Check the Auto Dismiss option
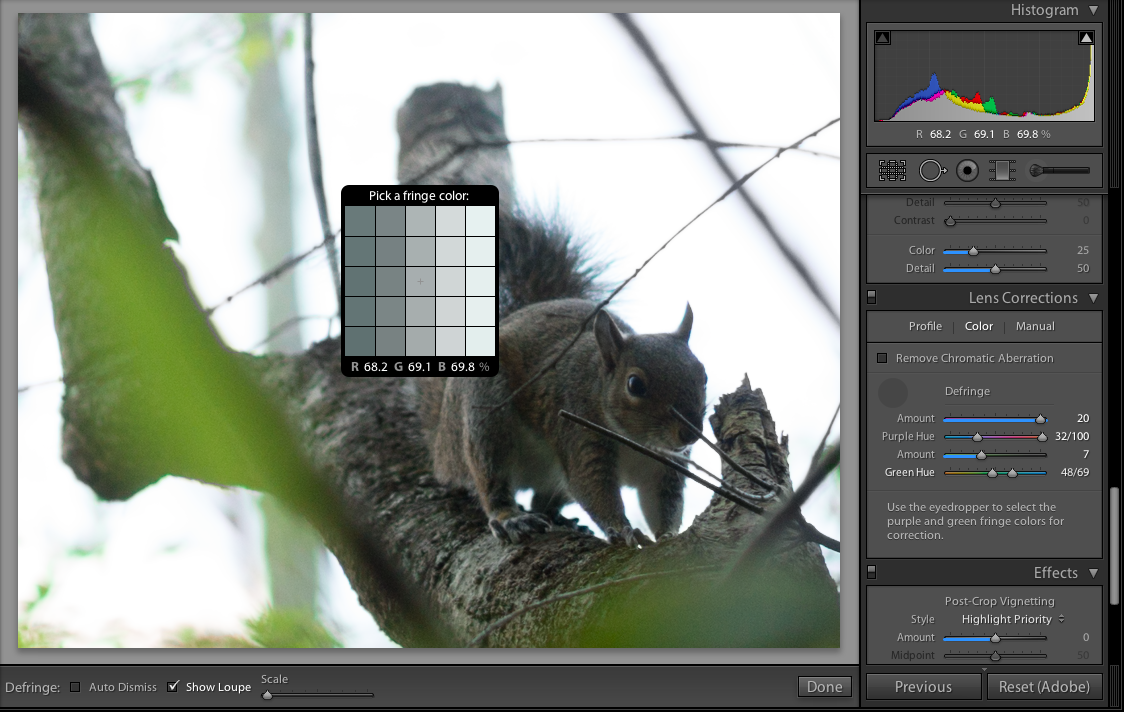The width and height of the screenshot is (1124, 712). point(75,687)
